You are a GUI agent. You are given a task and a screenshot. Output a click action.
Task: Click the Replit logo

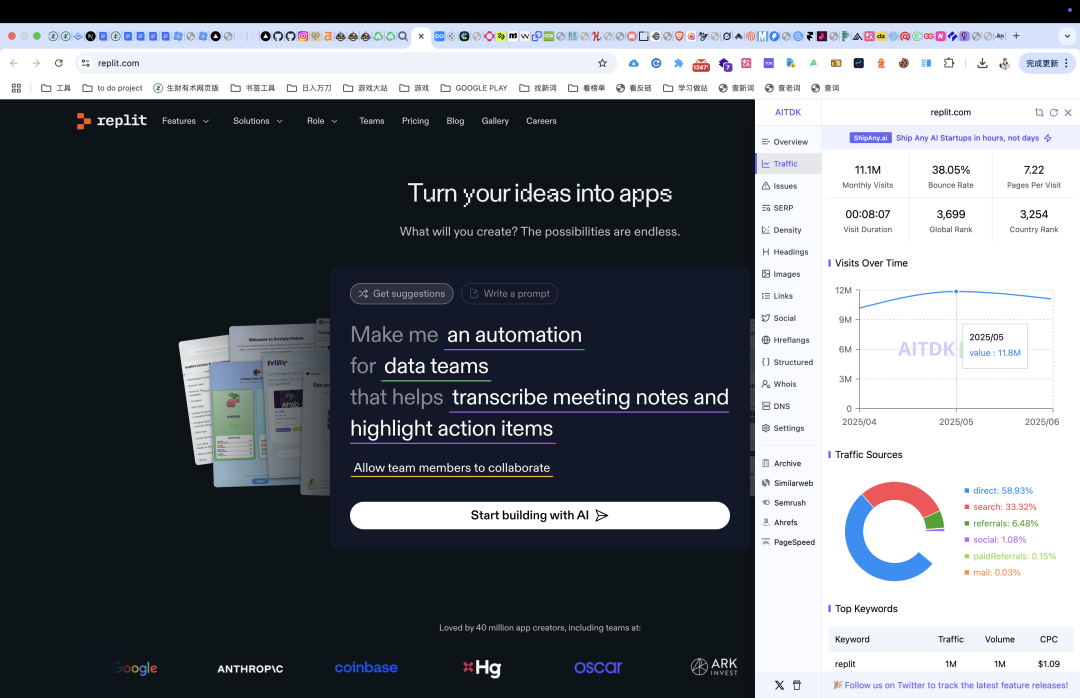point(112,121)
